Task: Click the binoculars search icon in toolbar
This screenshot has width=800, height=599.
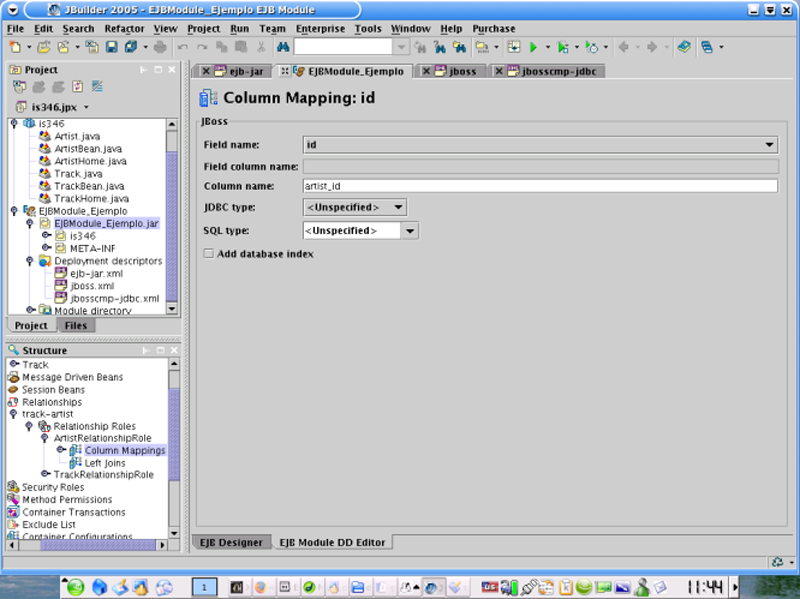Action: (x=283, y=47)
